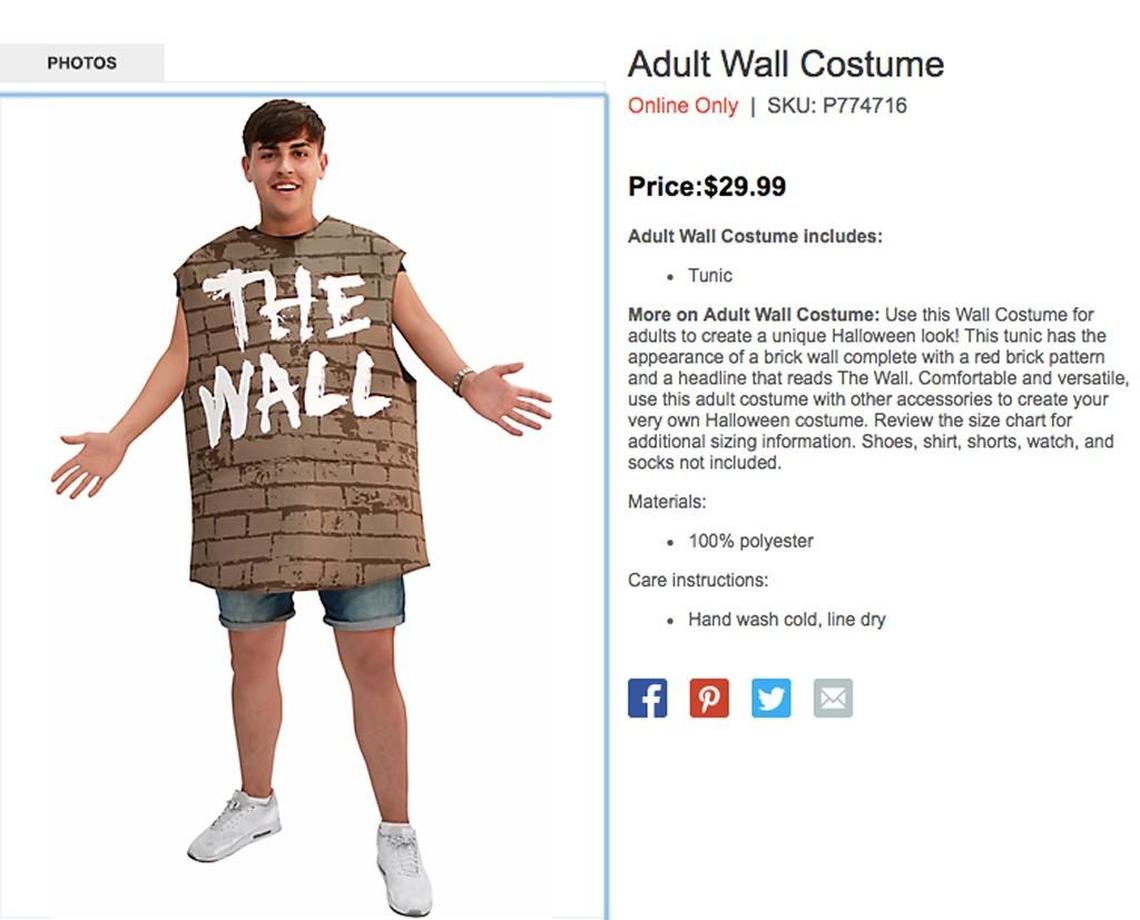Select the Adult Wall Costume title
This screenshot has width=1140, height=920.
(786, 64)
